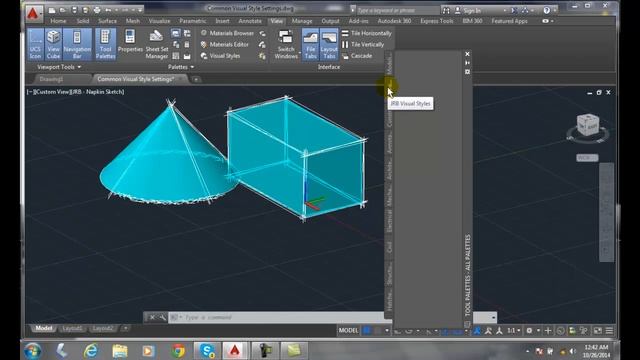Open the Manage ribbon tab
This screenshot has width=640, height=360.
point(302,21)
